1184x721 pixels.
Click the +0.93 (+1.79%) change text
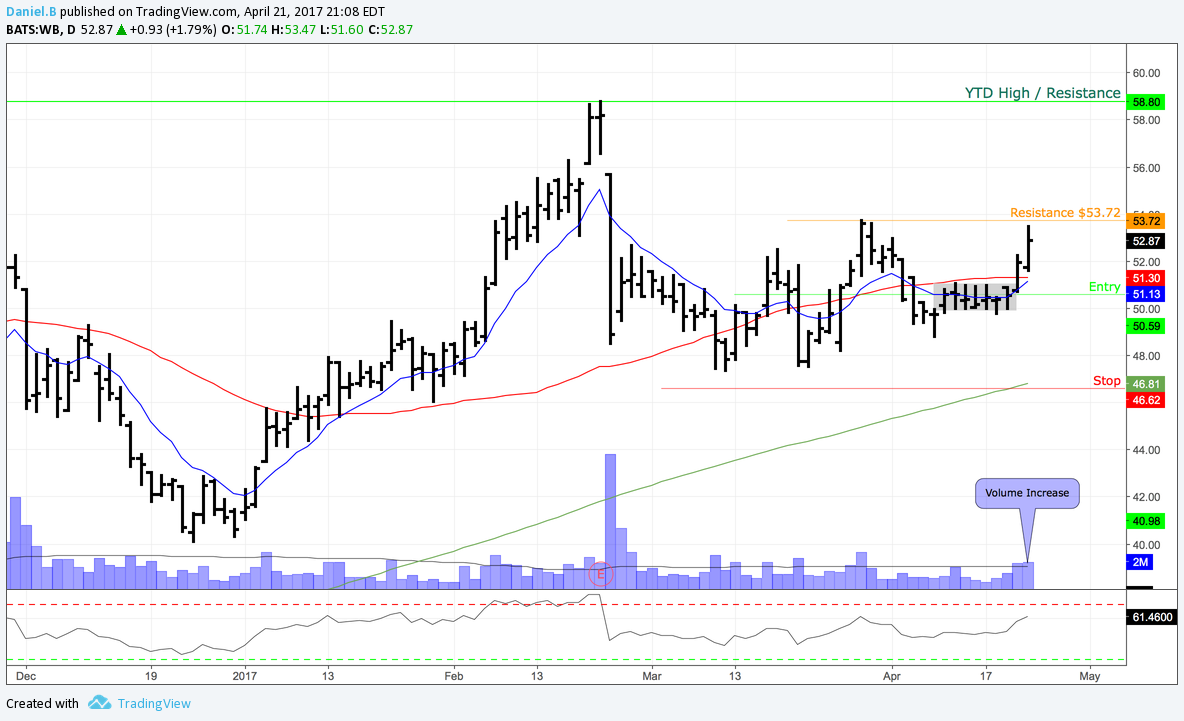[173, 29]
